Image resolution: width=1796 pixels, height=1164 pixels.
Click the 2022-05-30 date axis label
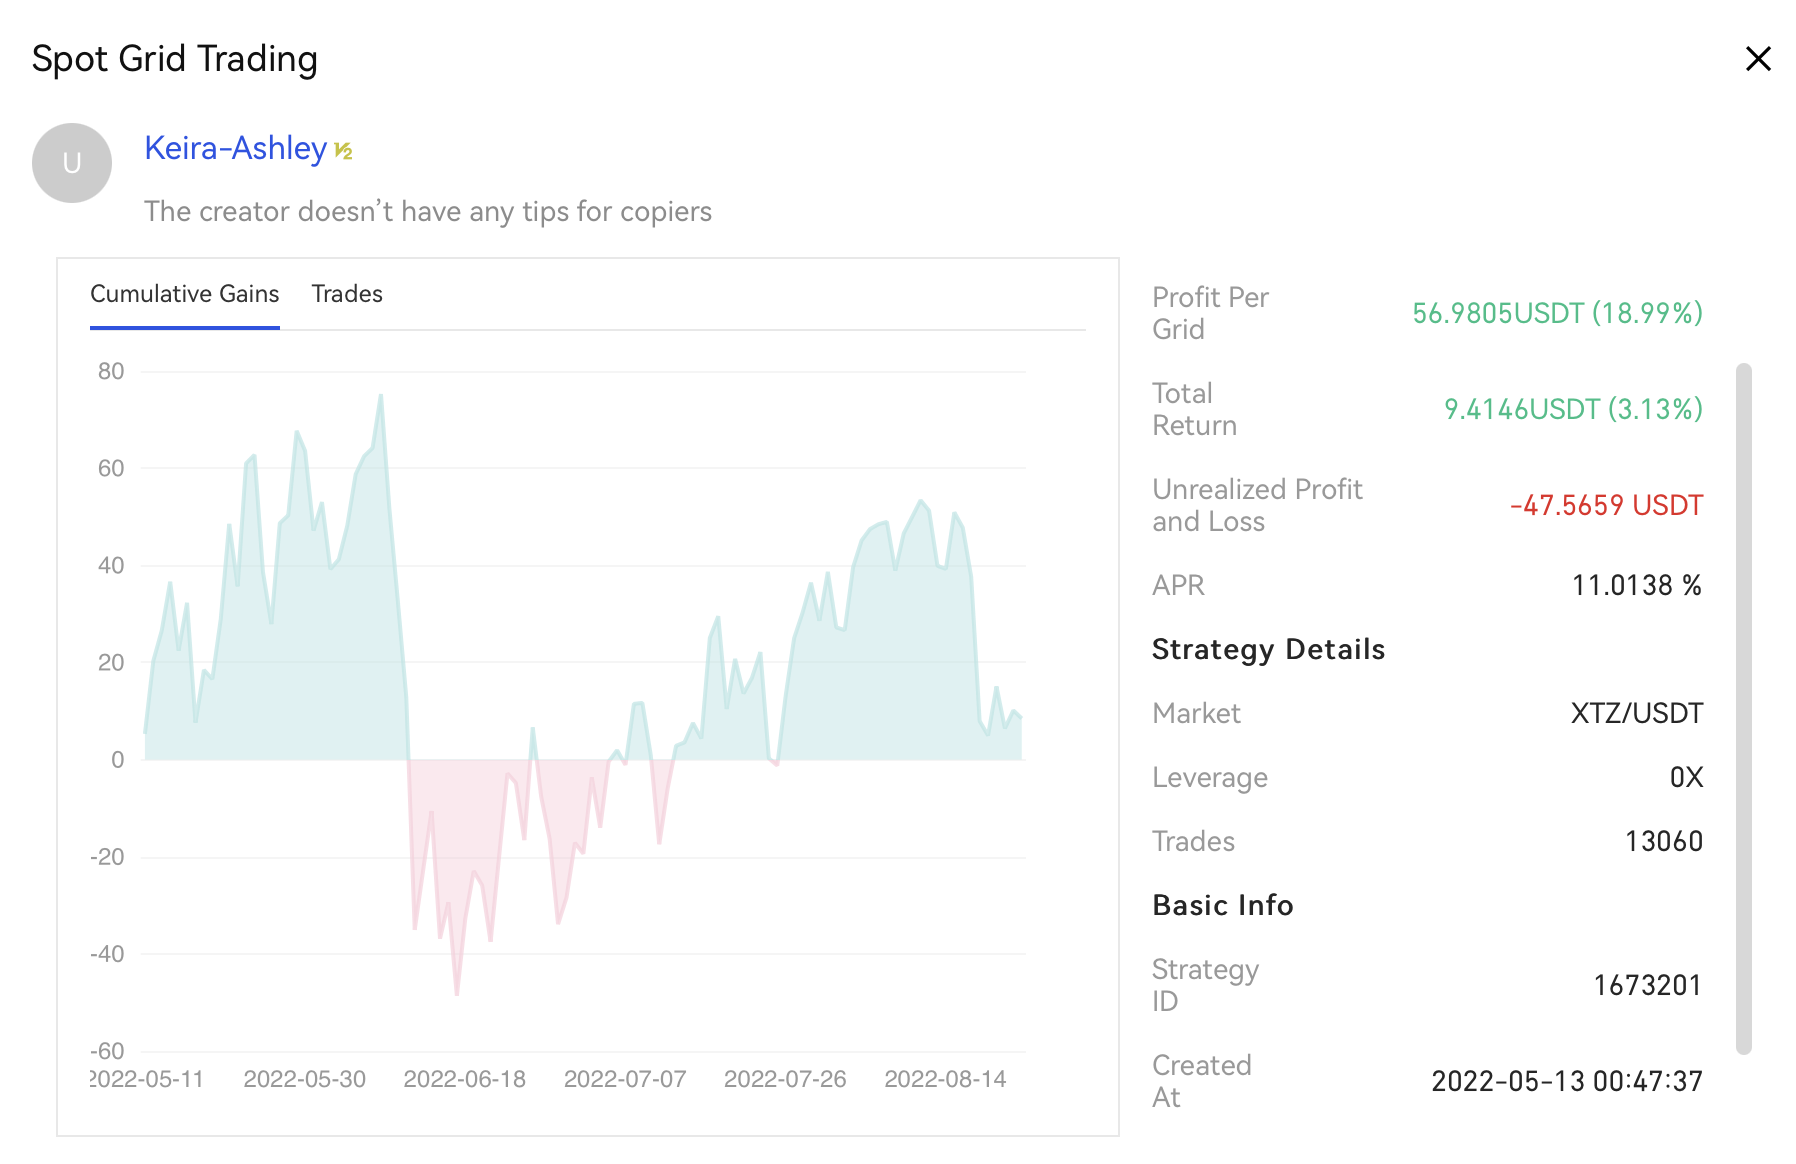click(304, 1079)
